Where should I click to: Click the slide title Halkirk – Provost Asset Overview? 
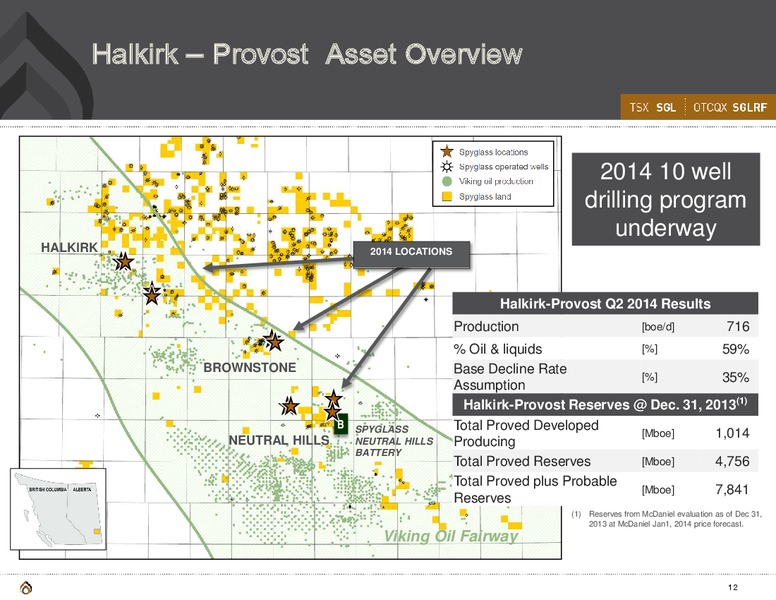click(x=307, y=54)
